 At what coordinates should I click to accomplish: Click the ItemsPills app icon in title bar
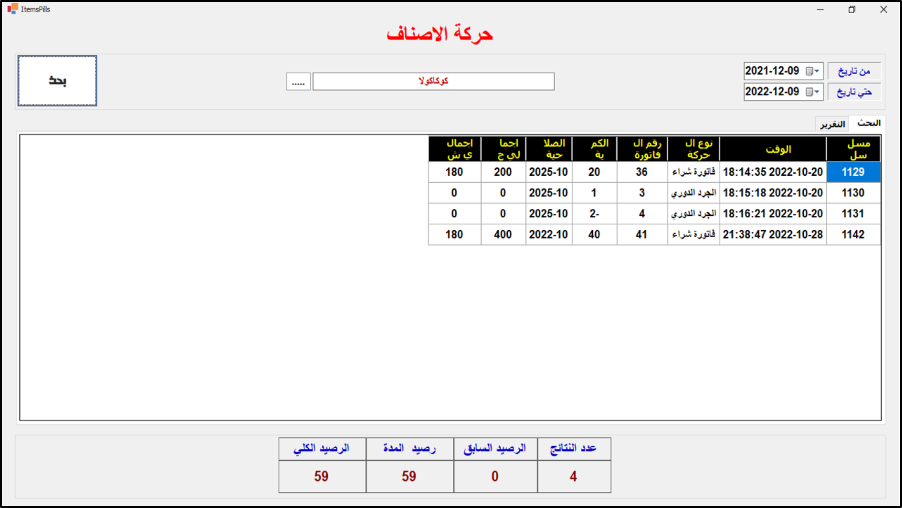click(11, 9)
